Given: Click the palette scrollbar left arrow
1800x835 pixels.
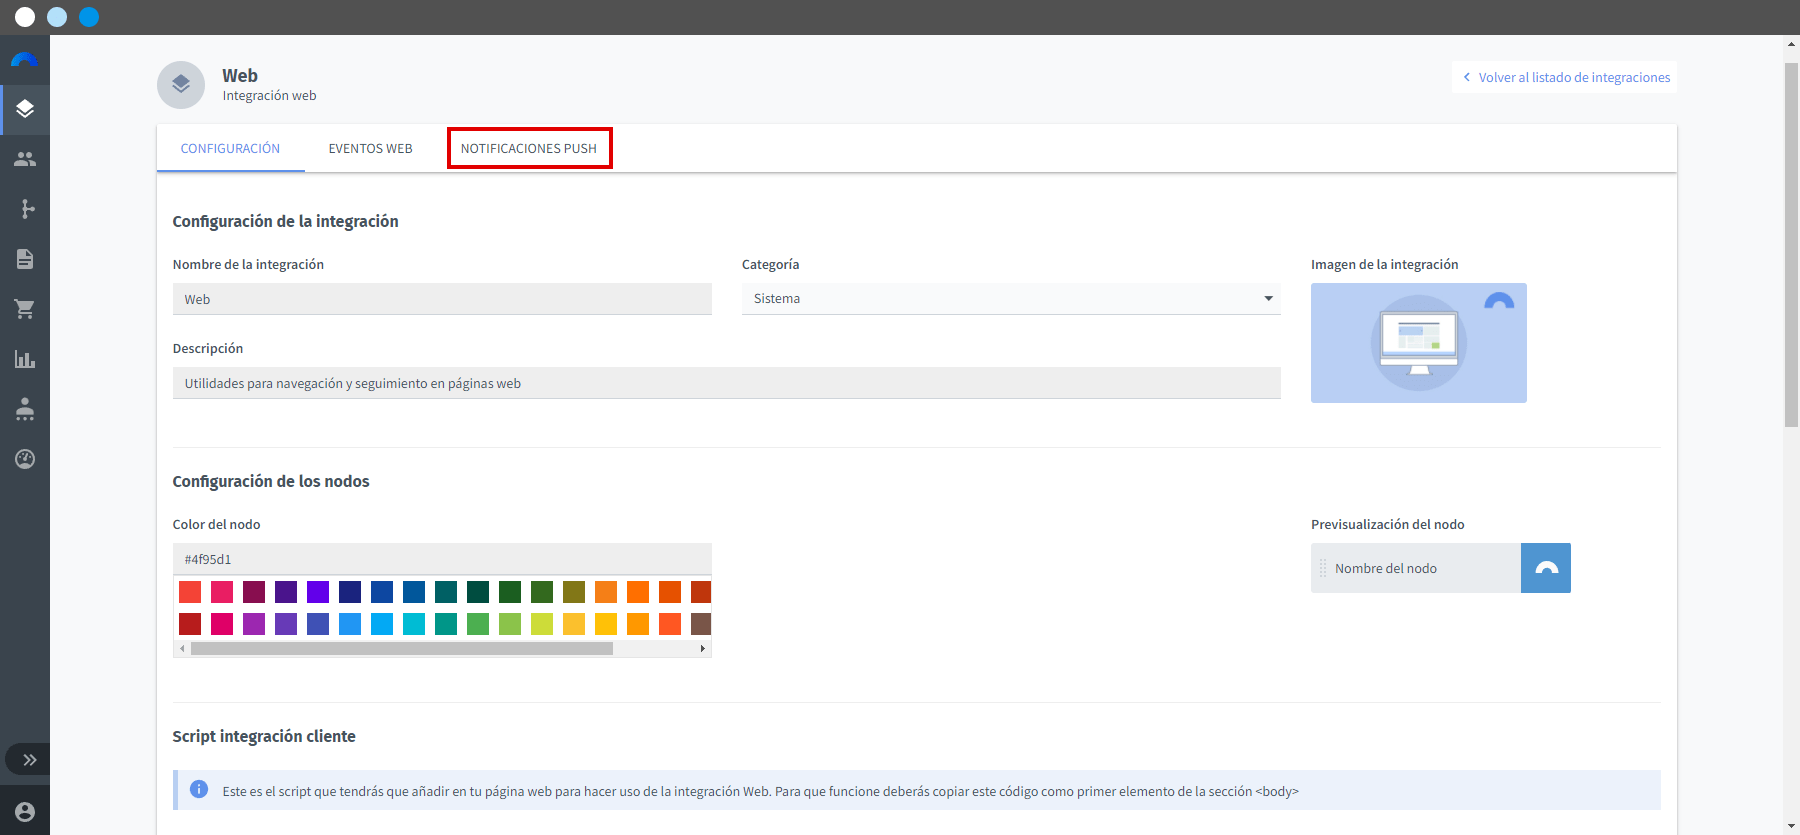Looking at the screenshot, I should tap(182, 648).
